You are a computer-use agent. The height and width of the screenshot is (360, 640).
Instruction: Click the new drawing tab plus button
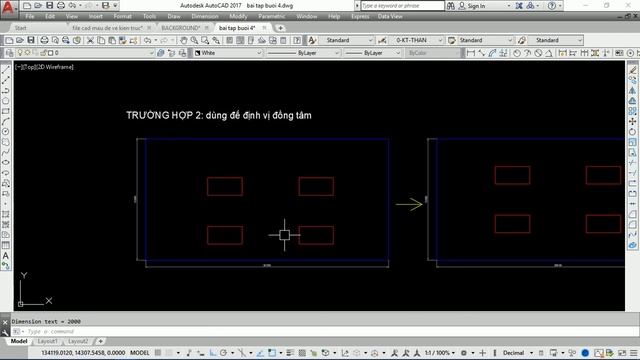280,28
